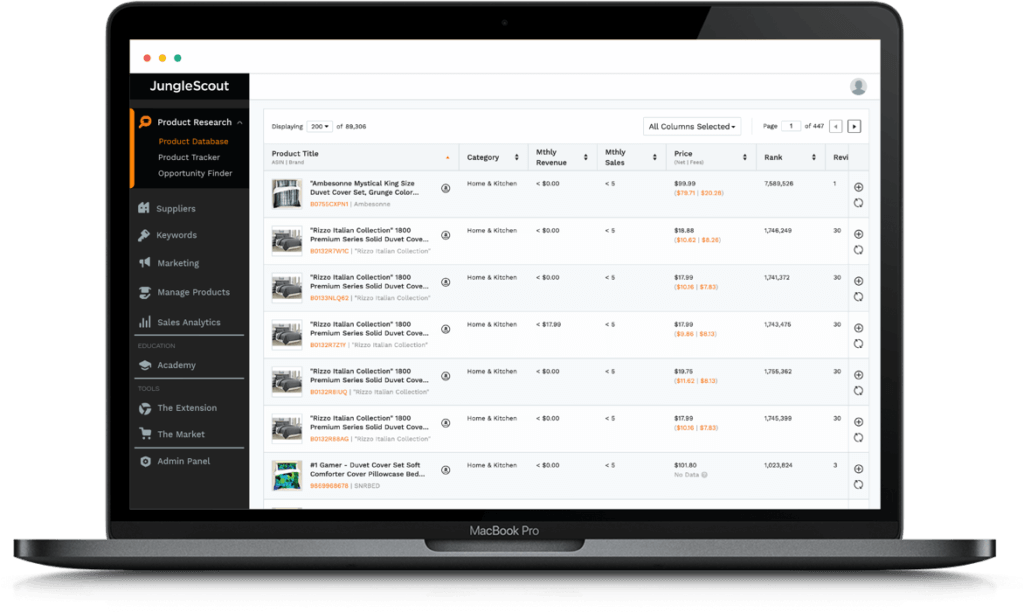Click the #1 Gamer duvet product thumbnail
The height and width of the screenshot is (612, 1024).
tap(287, 475)
